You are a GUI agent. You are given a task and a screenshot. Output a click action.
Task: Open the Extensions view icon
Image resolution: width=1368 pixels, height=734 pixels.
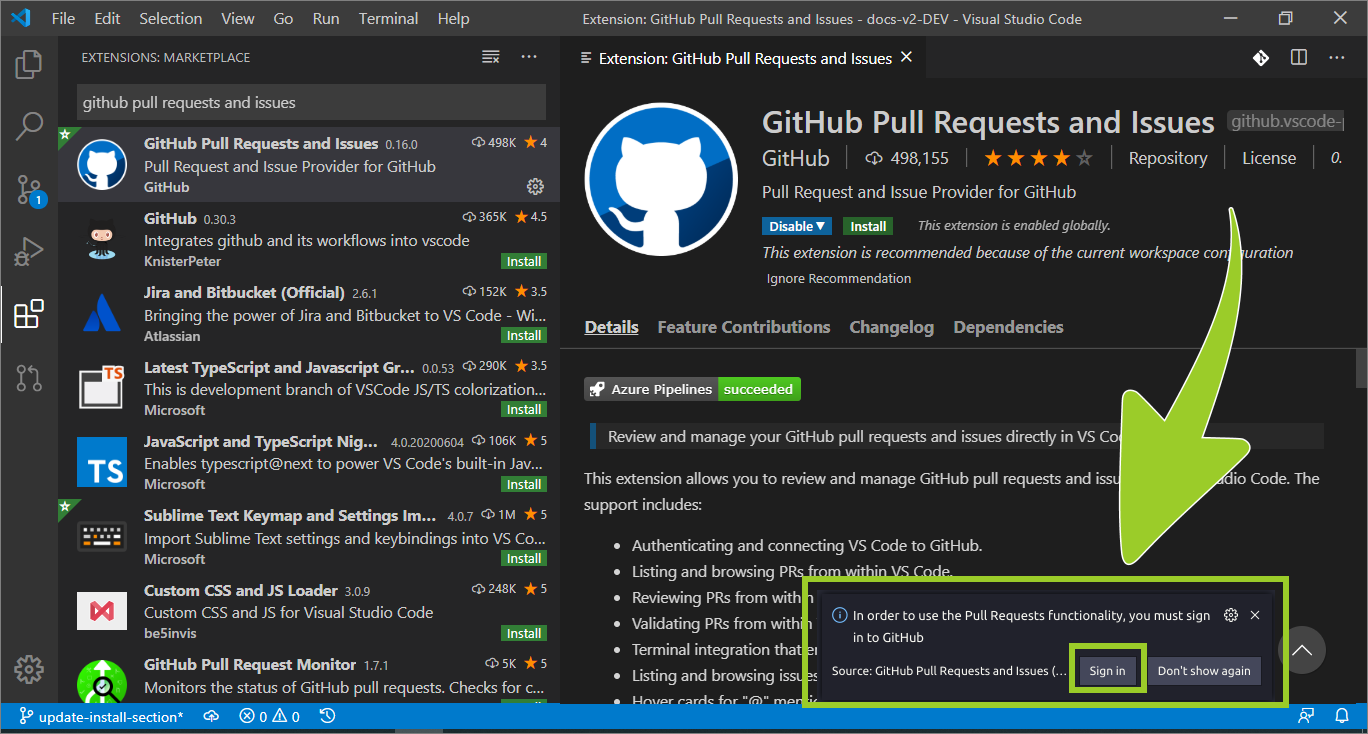(x=29, y=314)
